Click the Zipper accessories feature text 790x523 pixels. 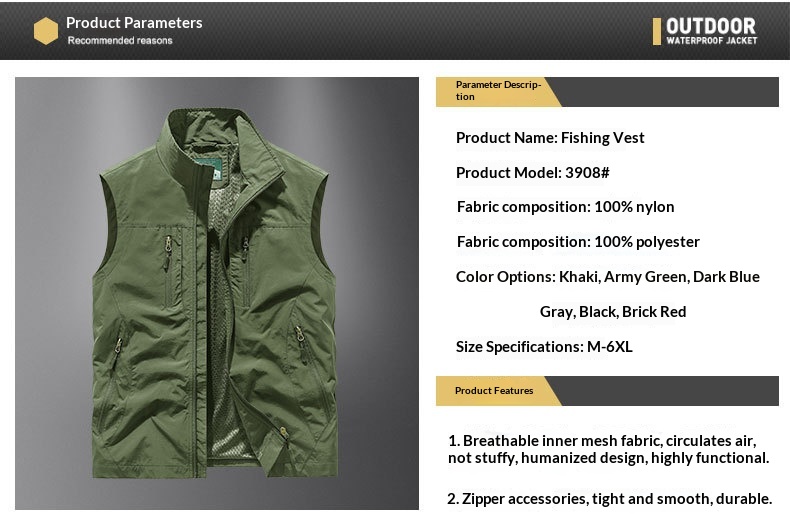610,498
